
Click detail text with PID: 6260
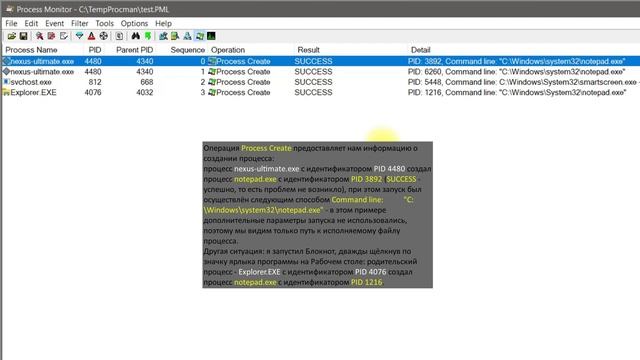point(516,72)
